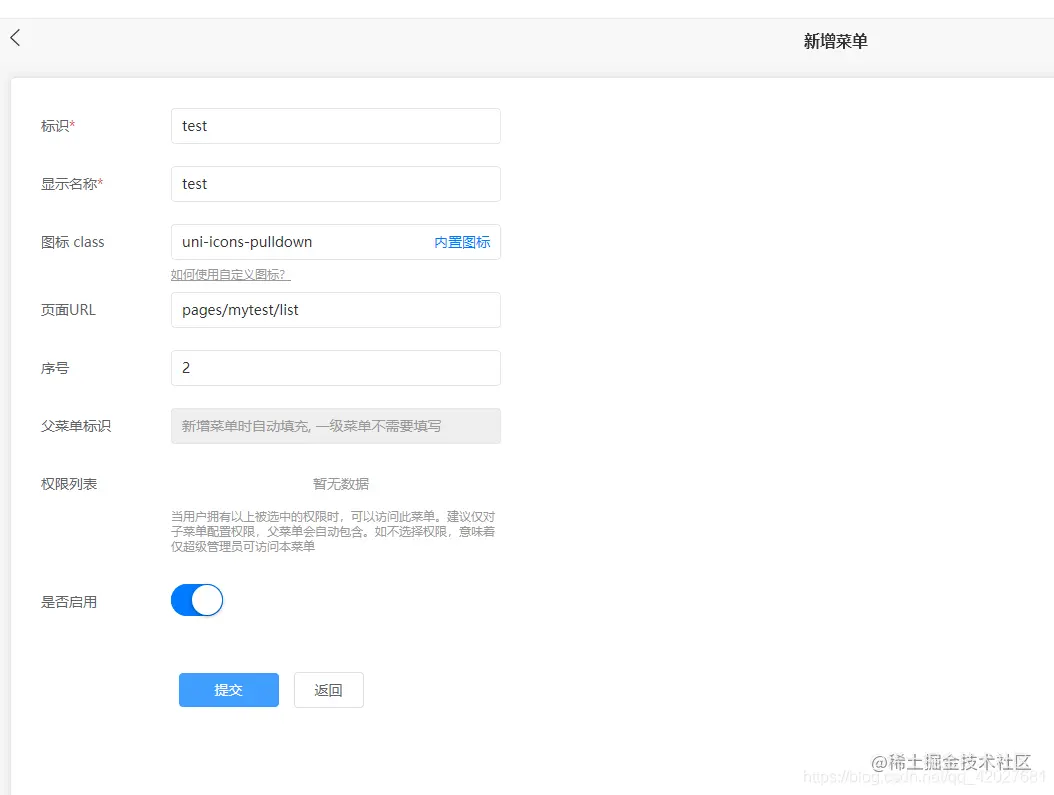1054x795 pixels.
Task: Click the back arrow in the top-left corner
Action: 14,36
